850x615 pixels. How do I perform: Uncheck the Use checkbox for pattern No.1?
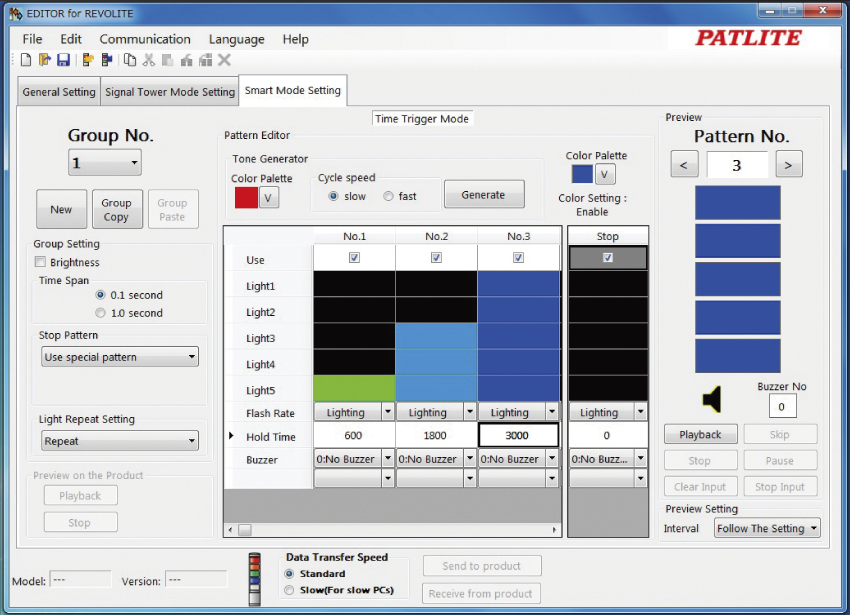354,258
